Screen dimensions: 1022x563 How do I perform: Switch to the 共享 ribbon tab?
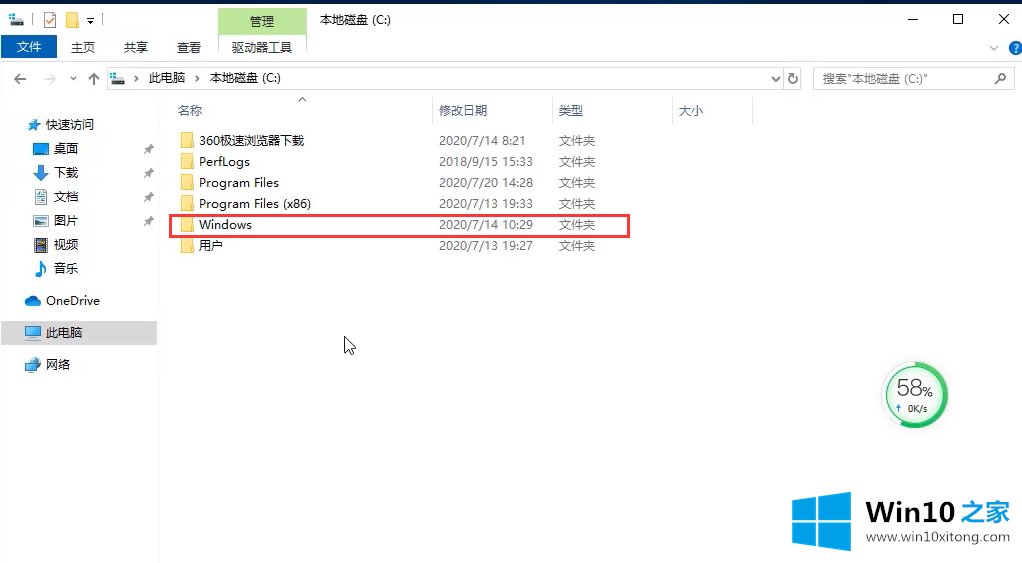[x=136, y=48]
